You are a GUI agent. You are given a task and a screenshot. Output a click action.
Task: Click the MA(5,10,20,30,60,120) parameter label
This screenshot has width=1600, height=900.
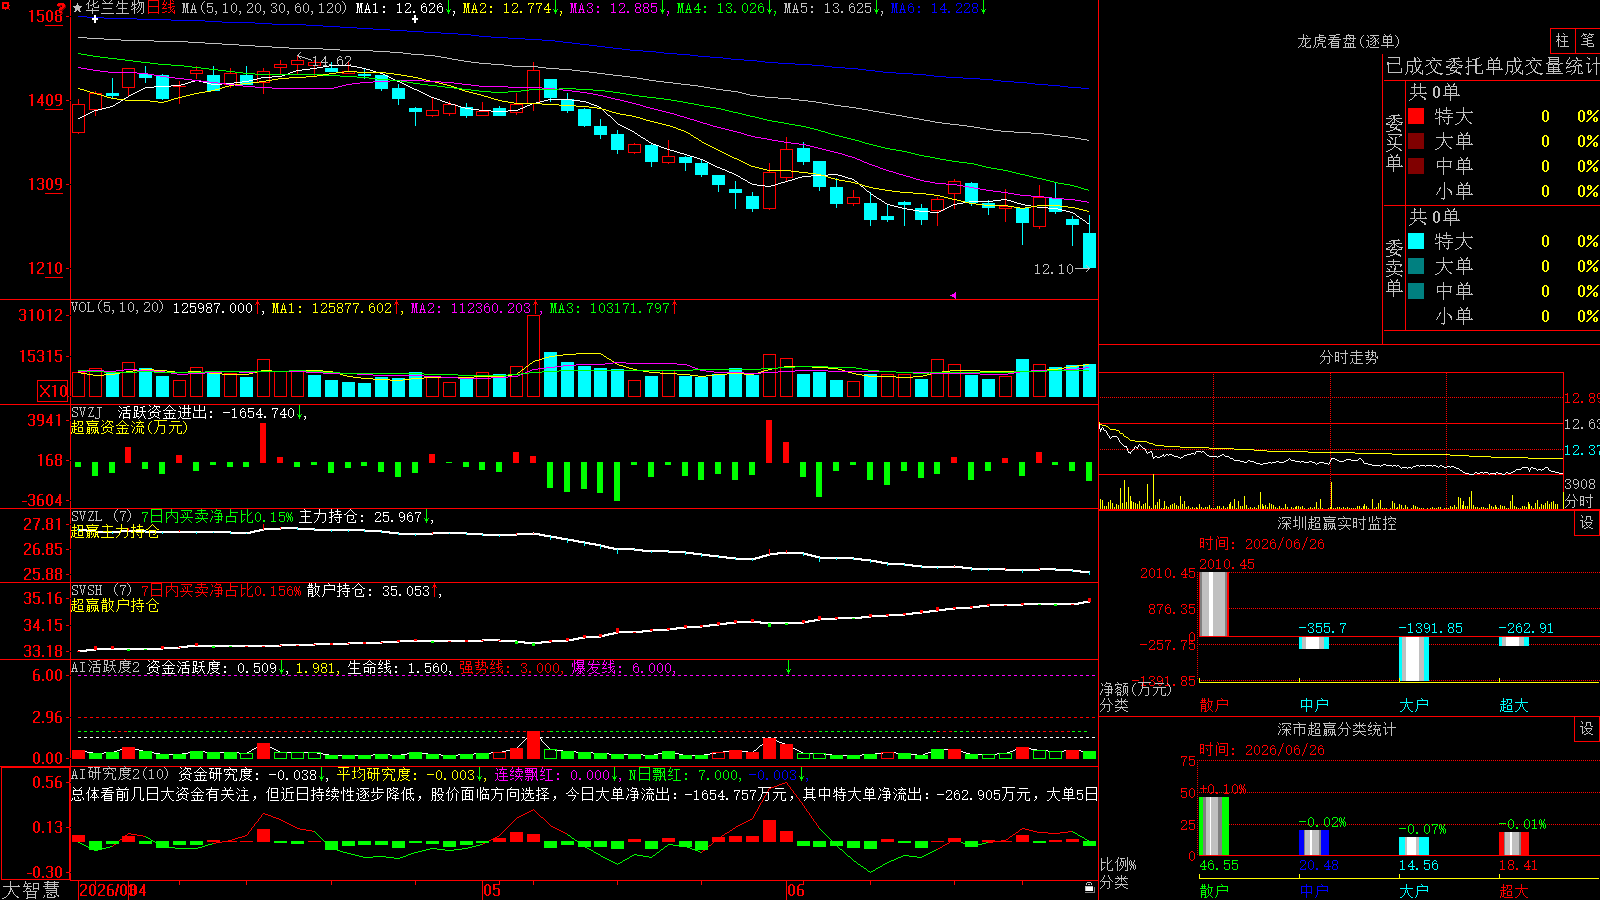264,8
